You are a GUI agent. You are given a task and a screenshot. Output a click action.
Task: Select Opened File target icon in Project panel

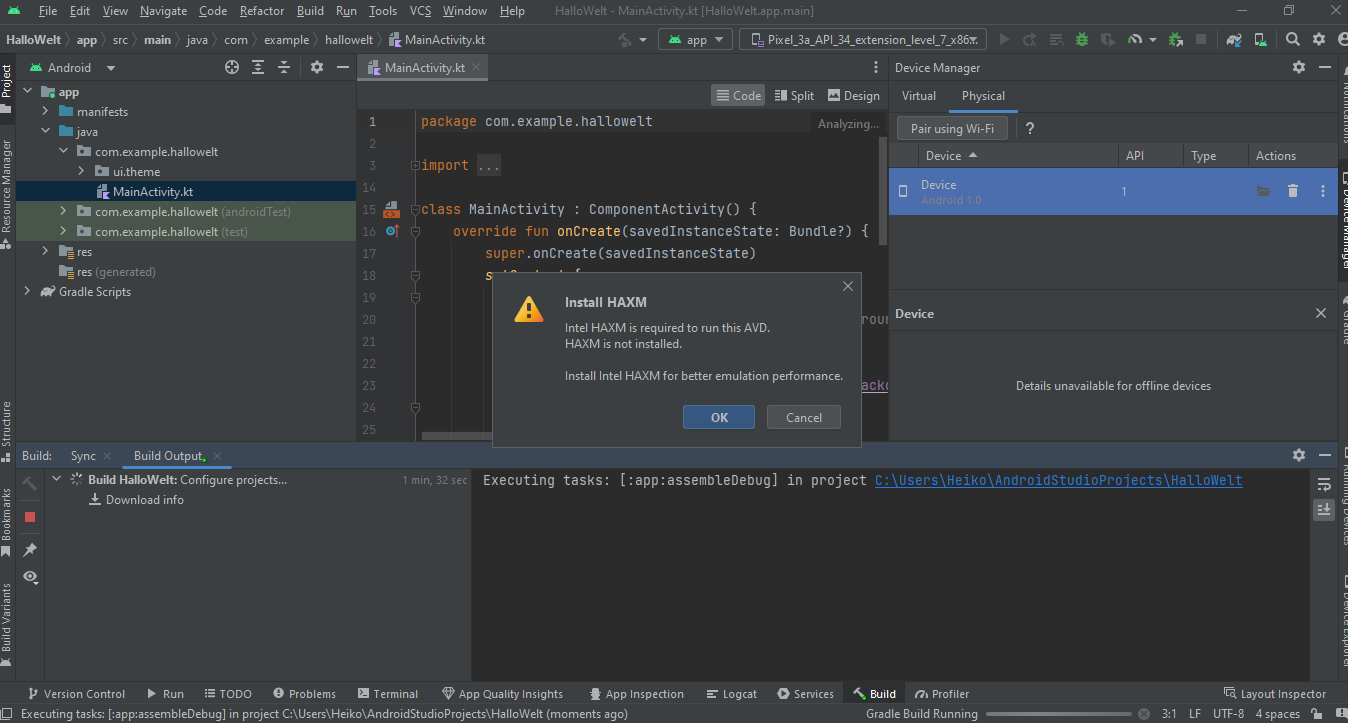[232, 67]
